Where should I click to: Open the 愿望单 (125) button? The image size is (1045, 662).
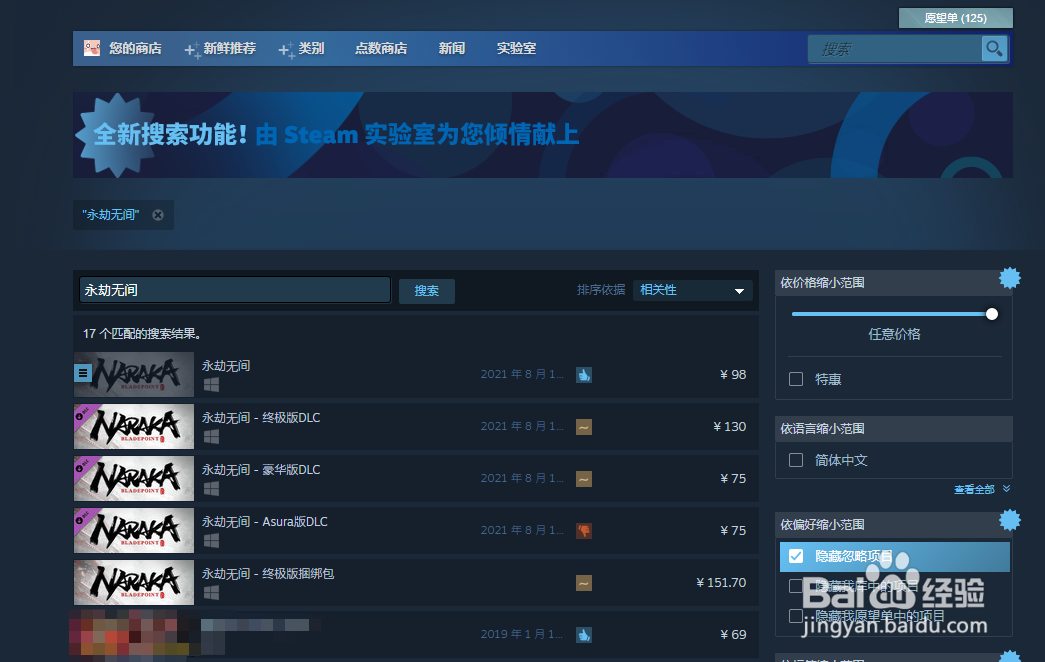[x=956, y=18]
